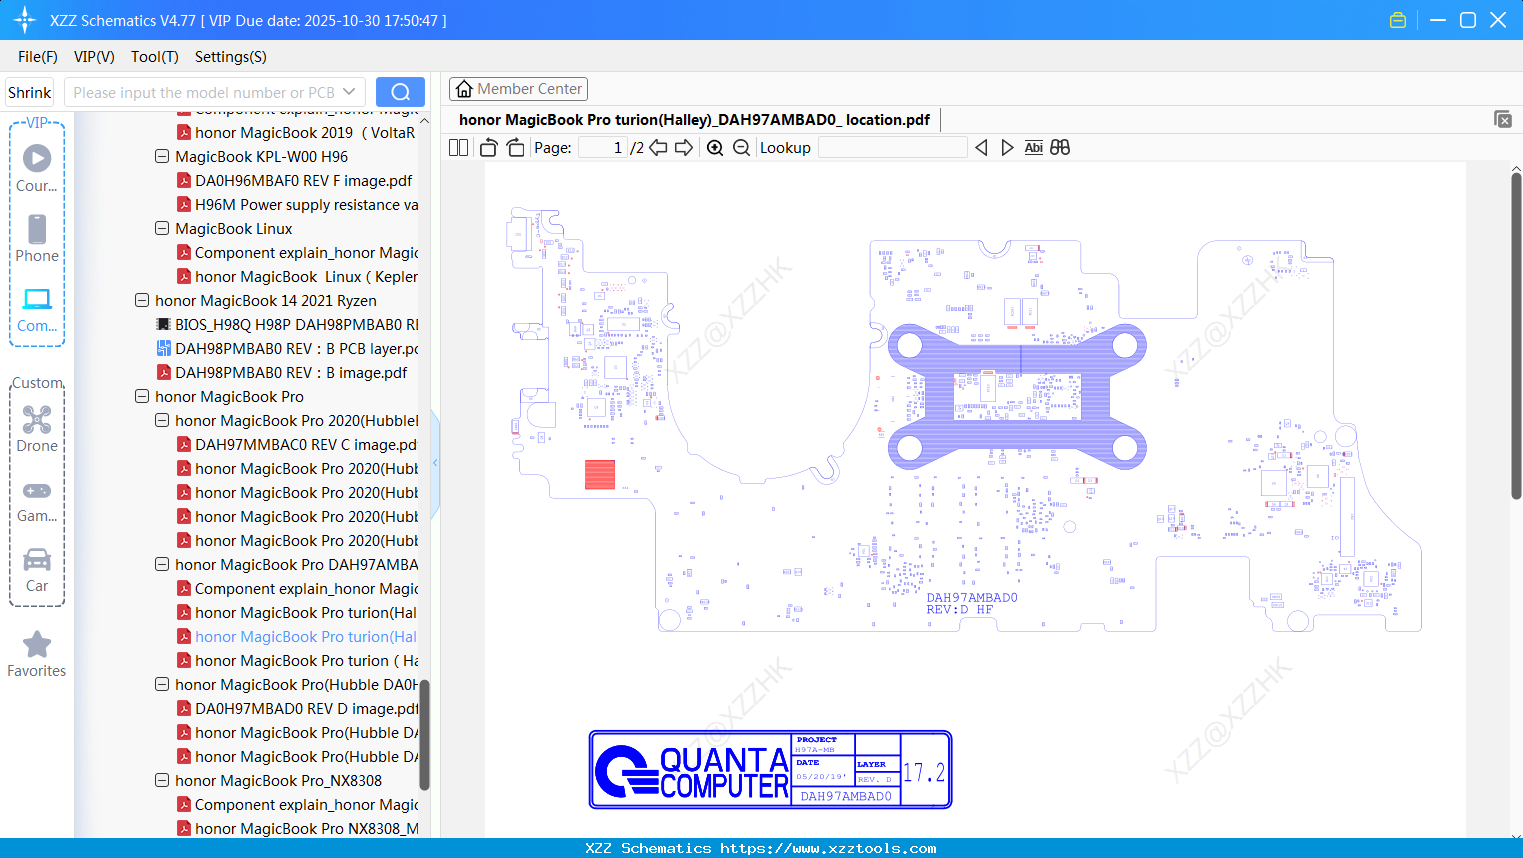Close all tabs icon at right of tab bar
This screenshot has height=858, width=1523.
click(x=1503, y=119)
